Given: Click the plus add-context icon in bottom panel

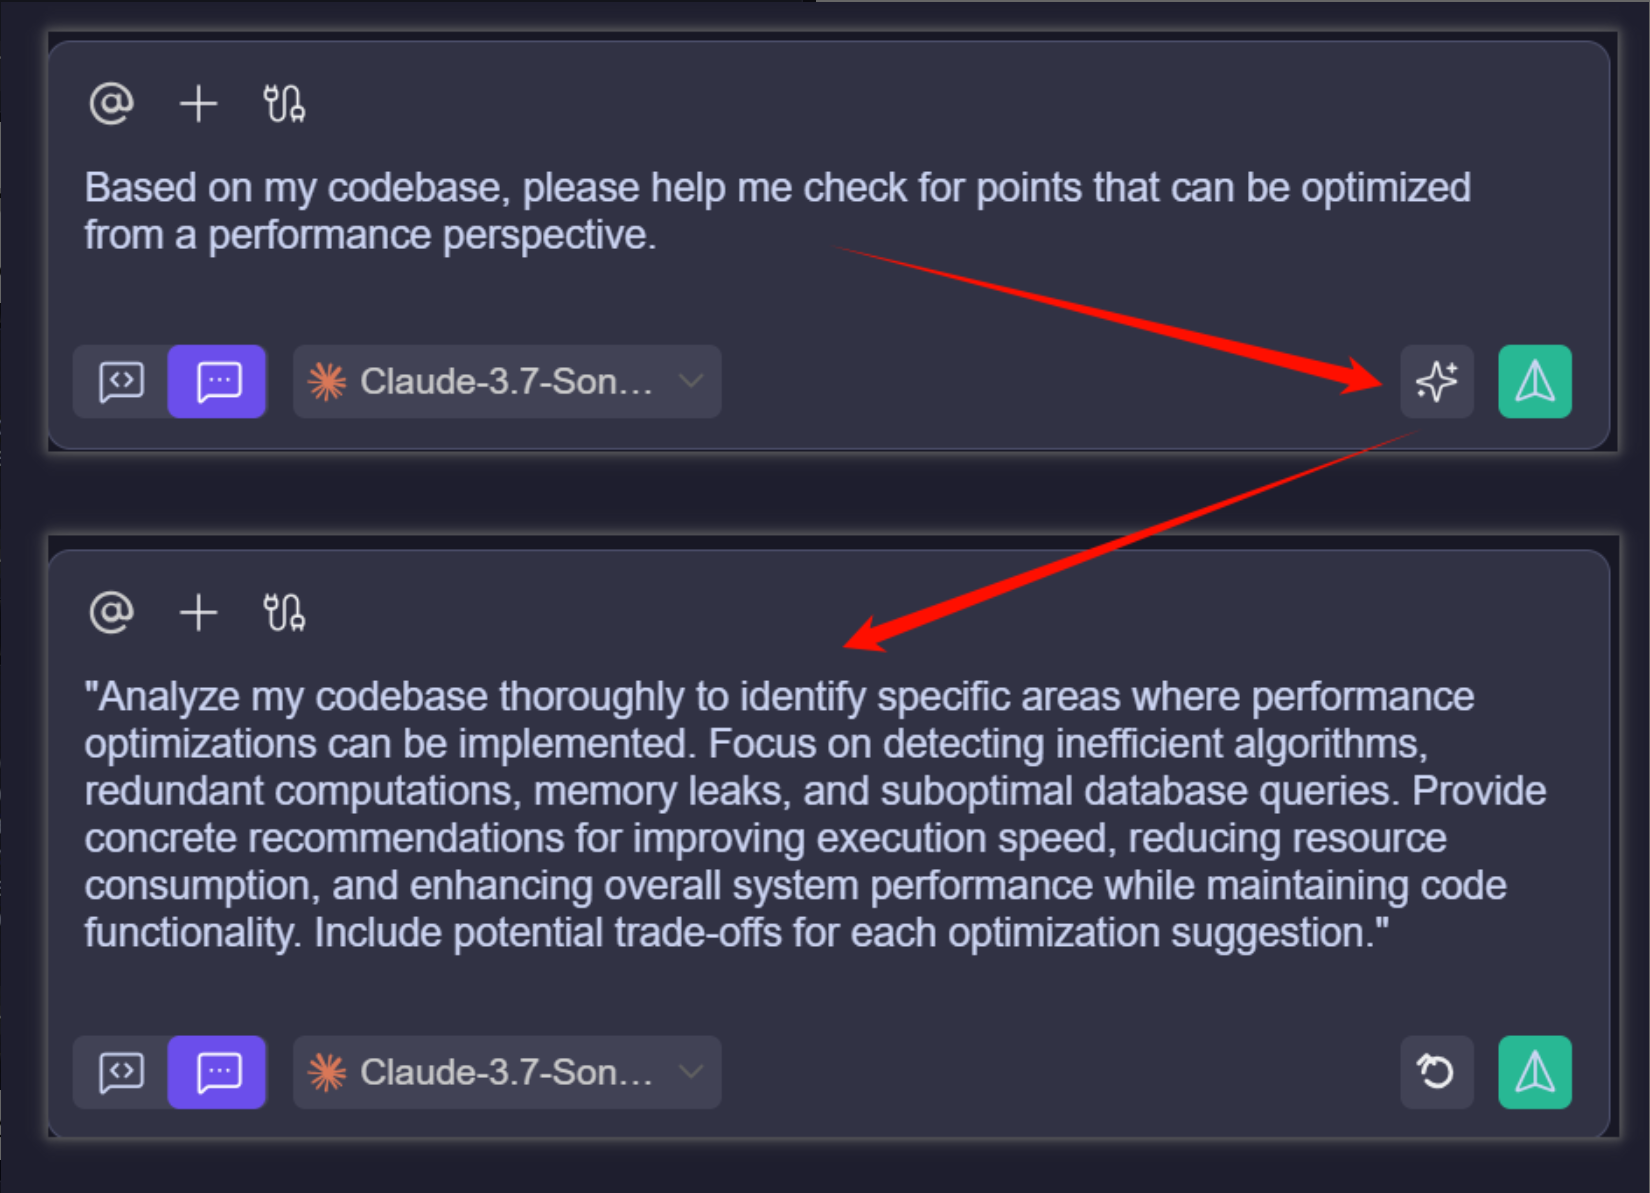Looking at the screenshot, I should [198, 612].
